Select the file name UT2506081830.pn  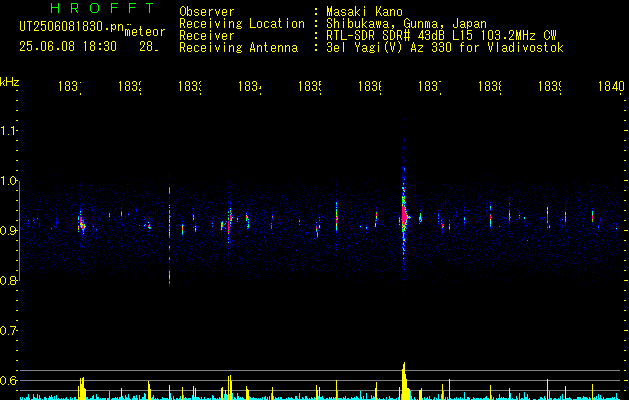tap(72, 27)
